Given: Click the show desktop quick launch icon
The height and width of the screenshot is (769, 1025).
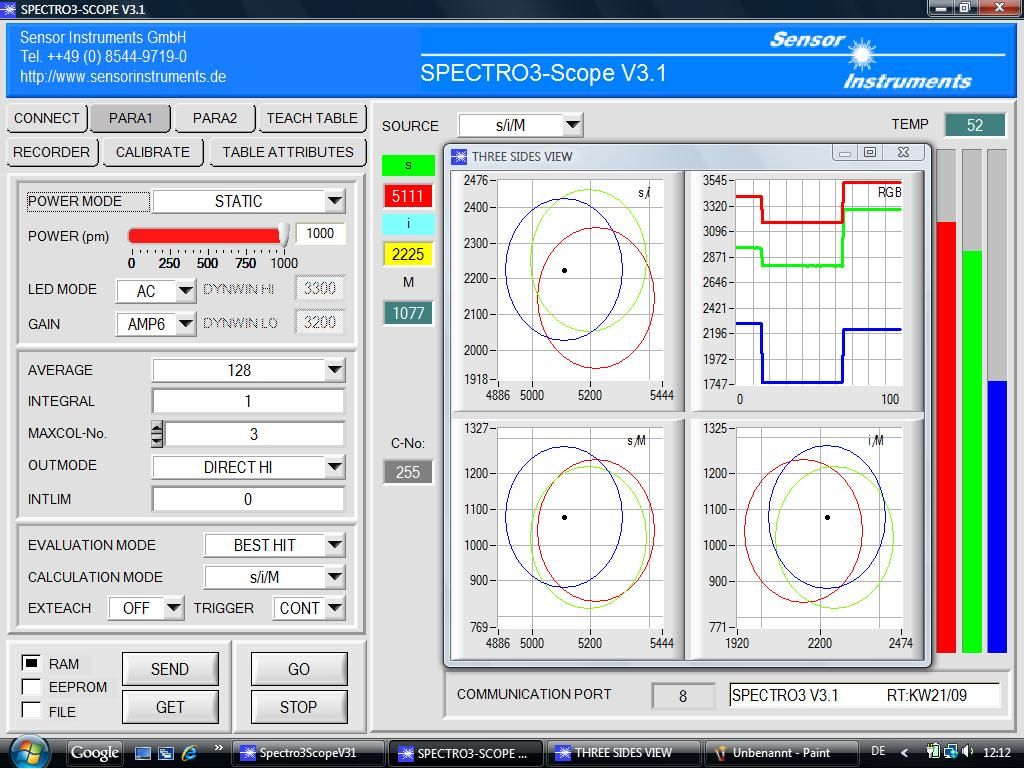Looking at the screenshot, I should (143, 753).
